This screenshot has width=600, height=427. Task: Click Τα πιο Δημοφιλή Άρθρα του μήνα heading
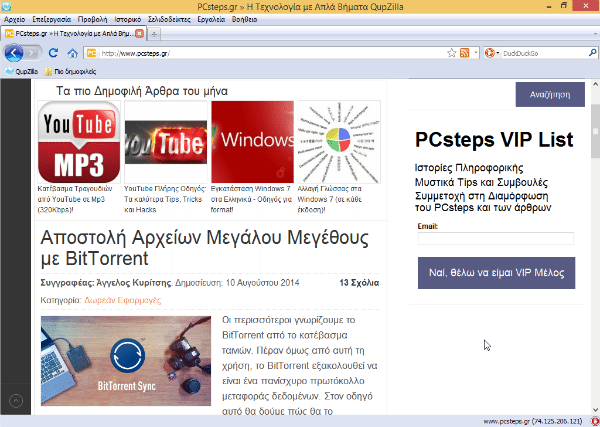coord(142,91)
